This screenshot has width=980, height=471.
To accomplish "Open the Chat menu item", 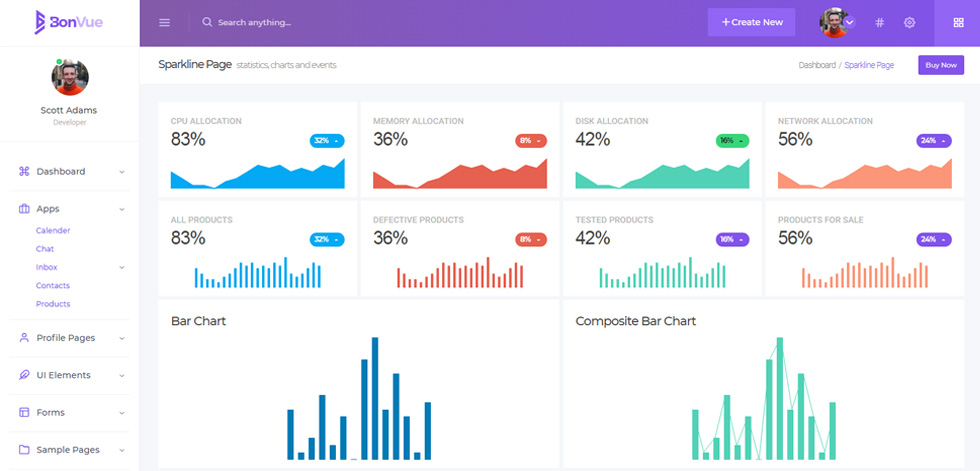I will point(45,249).
